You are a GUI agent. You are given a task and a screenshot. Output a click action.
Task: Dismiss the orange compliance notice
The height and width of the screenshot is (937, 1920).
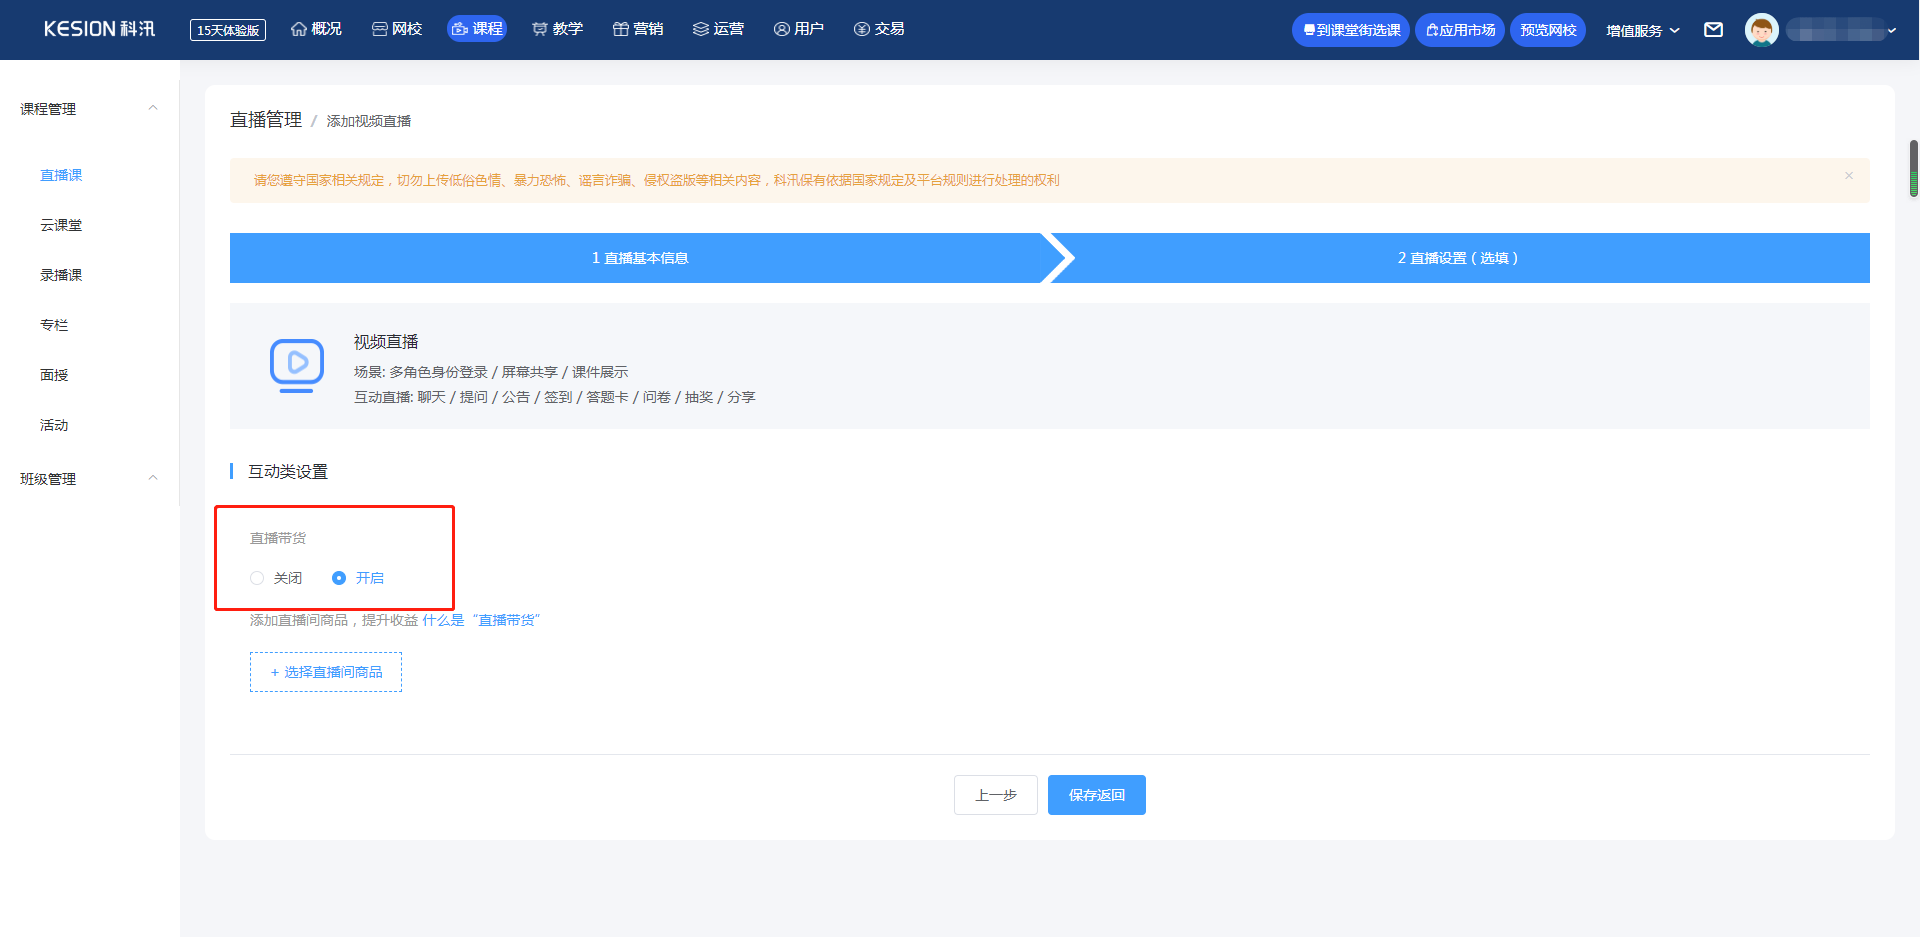pos(1849,176)
